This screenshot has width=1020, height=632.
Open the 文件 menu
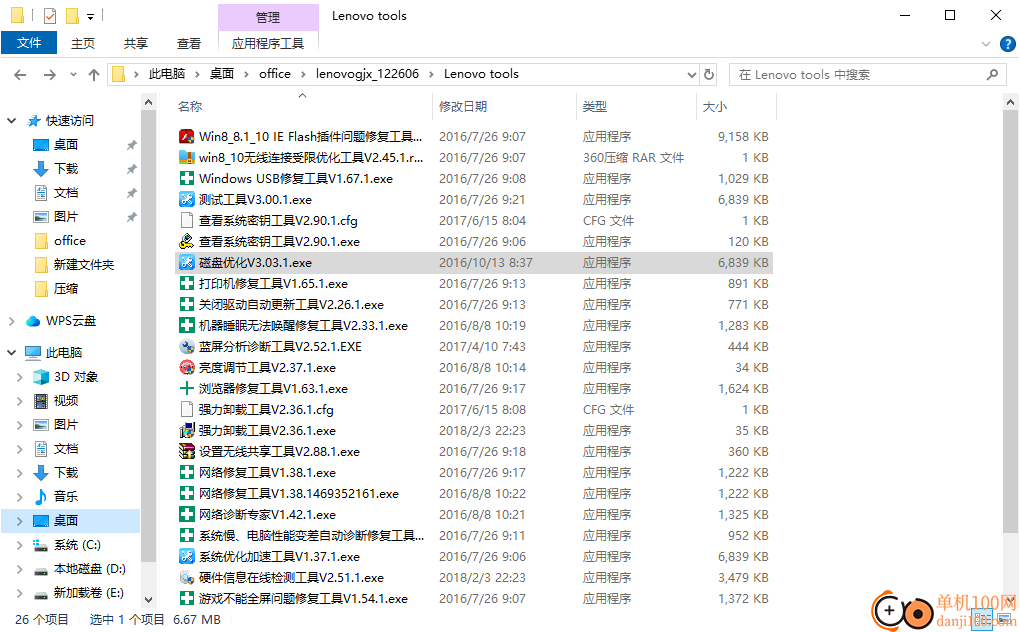click(x=29, y=43)
